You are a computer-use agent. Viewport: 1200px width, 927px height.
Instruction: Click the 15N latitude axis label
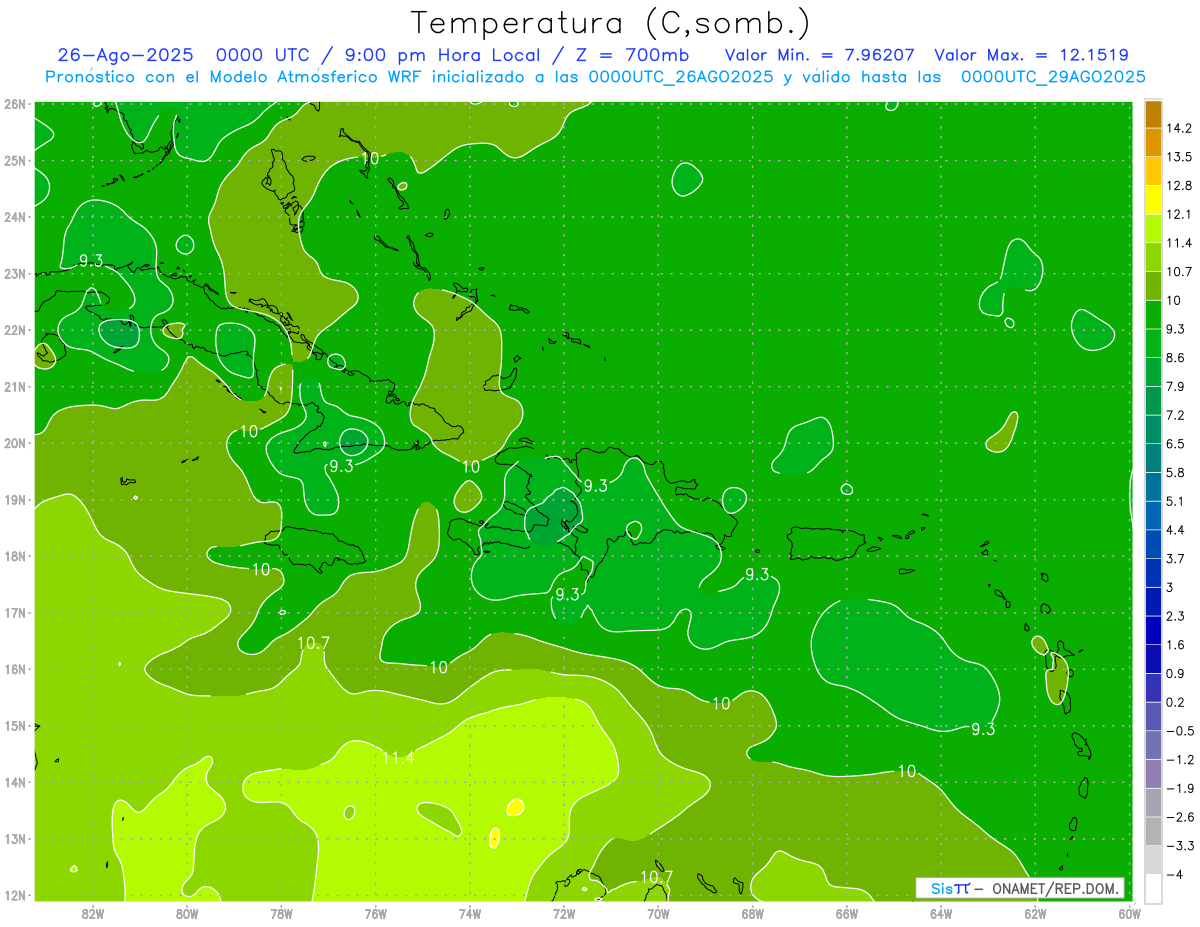[14, 726]
